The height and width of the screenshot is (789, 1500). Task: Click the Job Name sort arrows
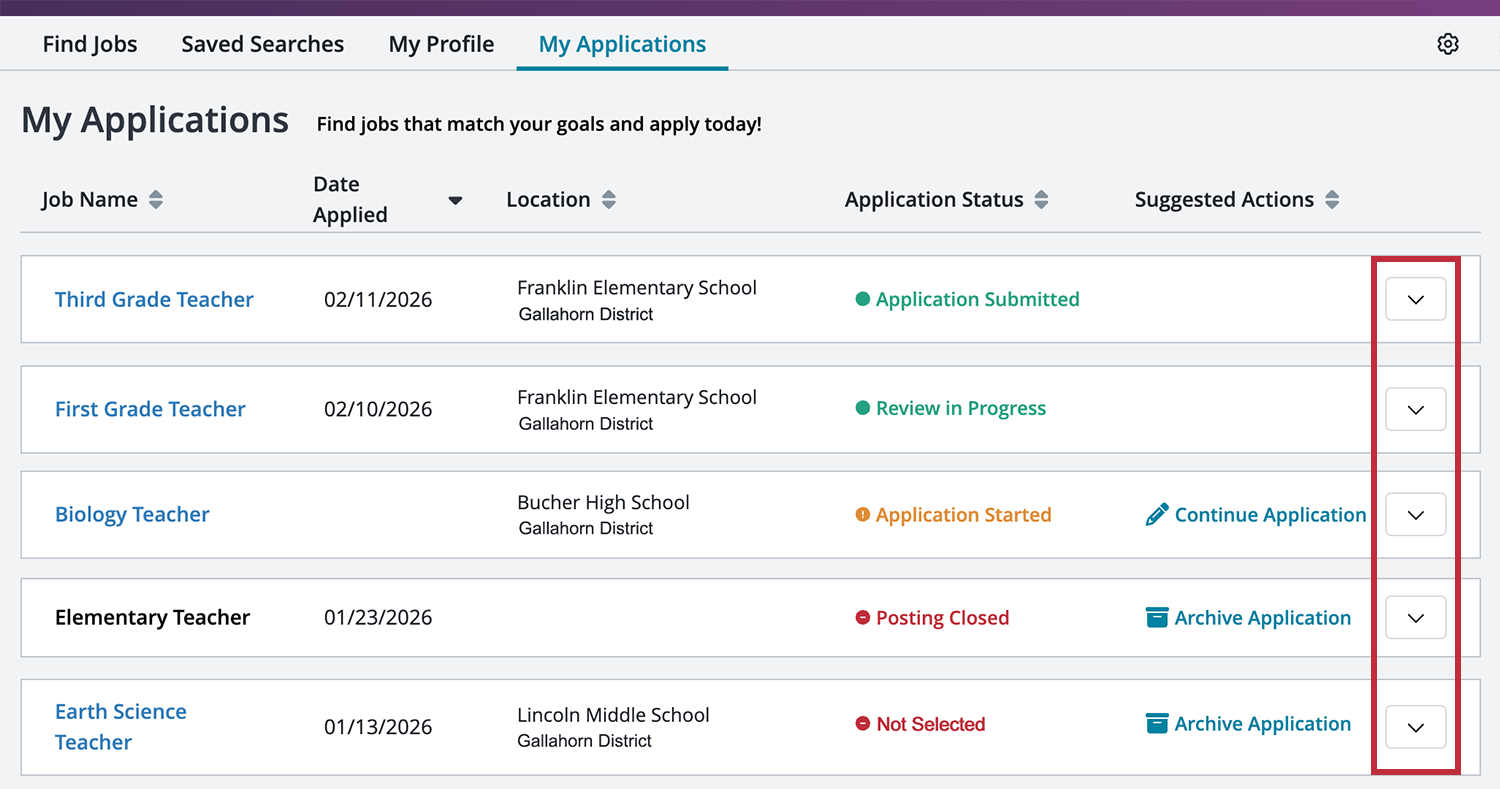click(x=156, y=199)
